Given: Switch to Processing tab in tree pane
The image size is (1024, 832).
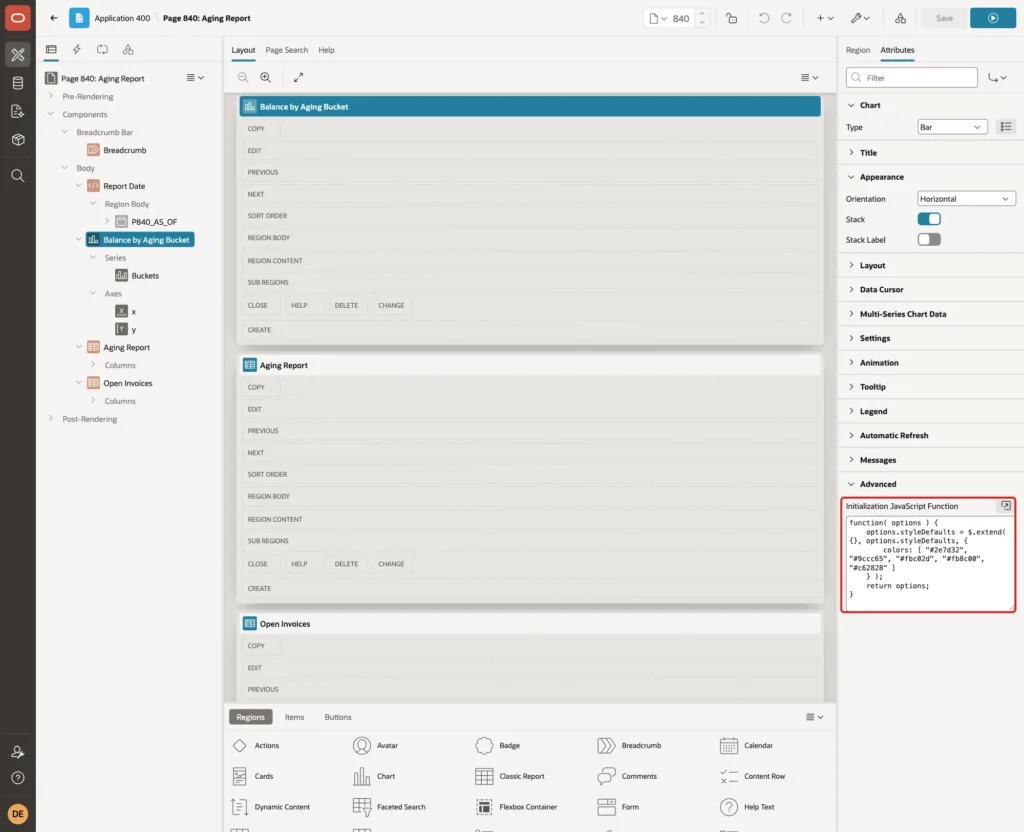Looking at the screenshot, I should (103, 50).
